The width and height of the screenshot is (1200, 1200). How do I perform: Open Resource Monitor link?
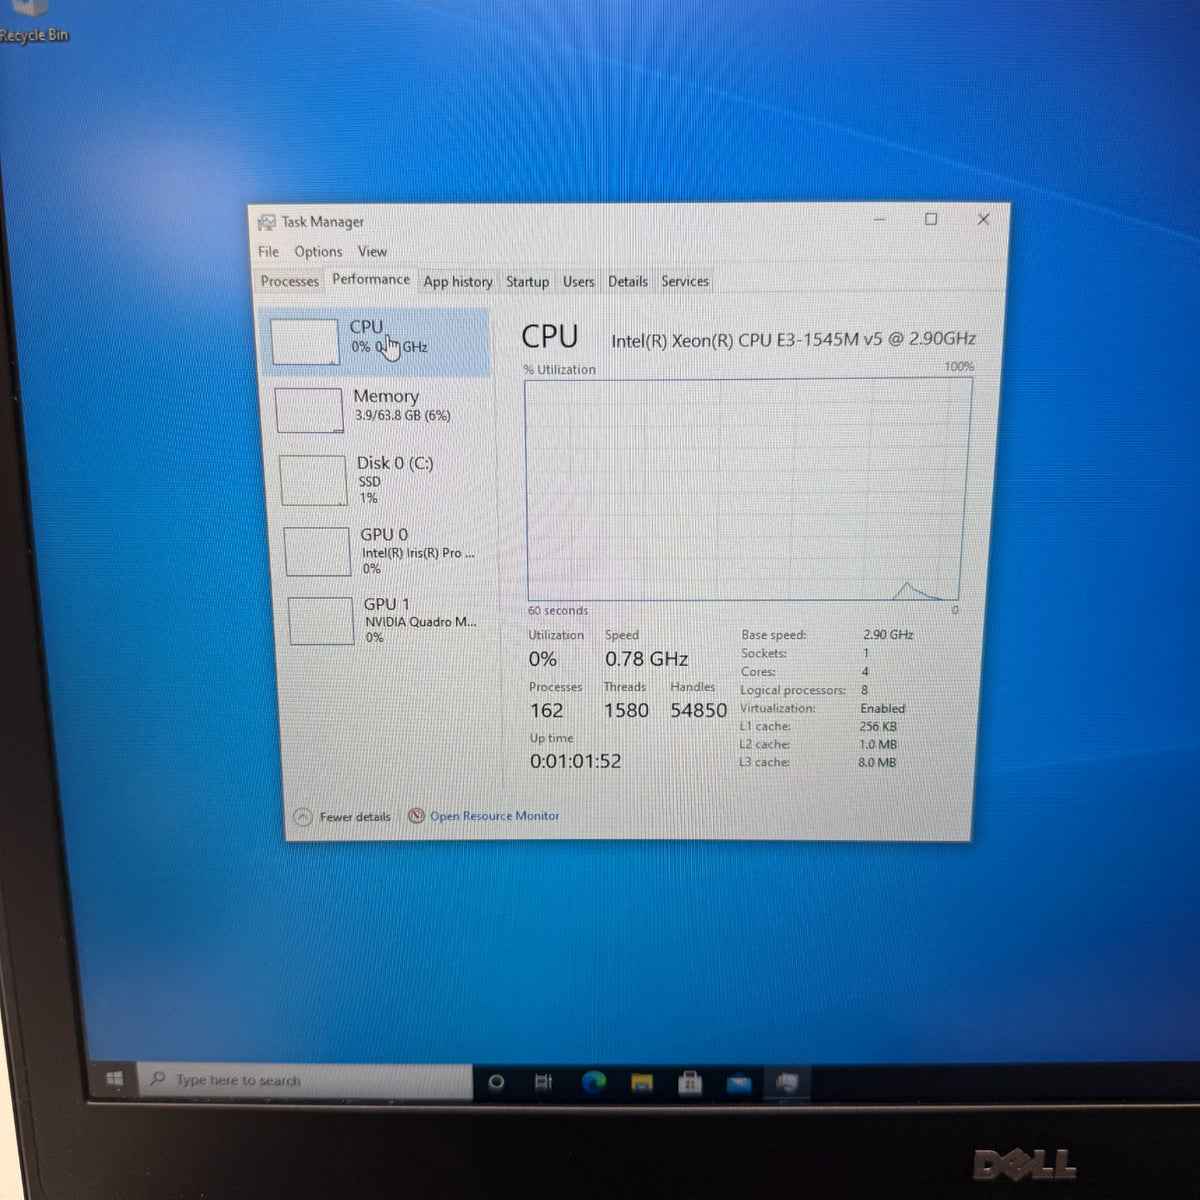(494, 816)
